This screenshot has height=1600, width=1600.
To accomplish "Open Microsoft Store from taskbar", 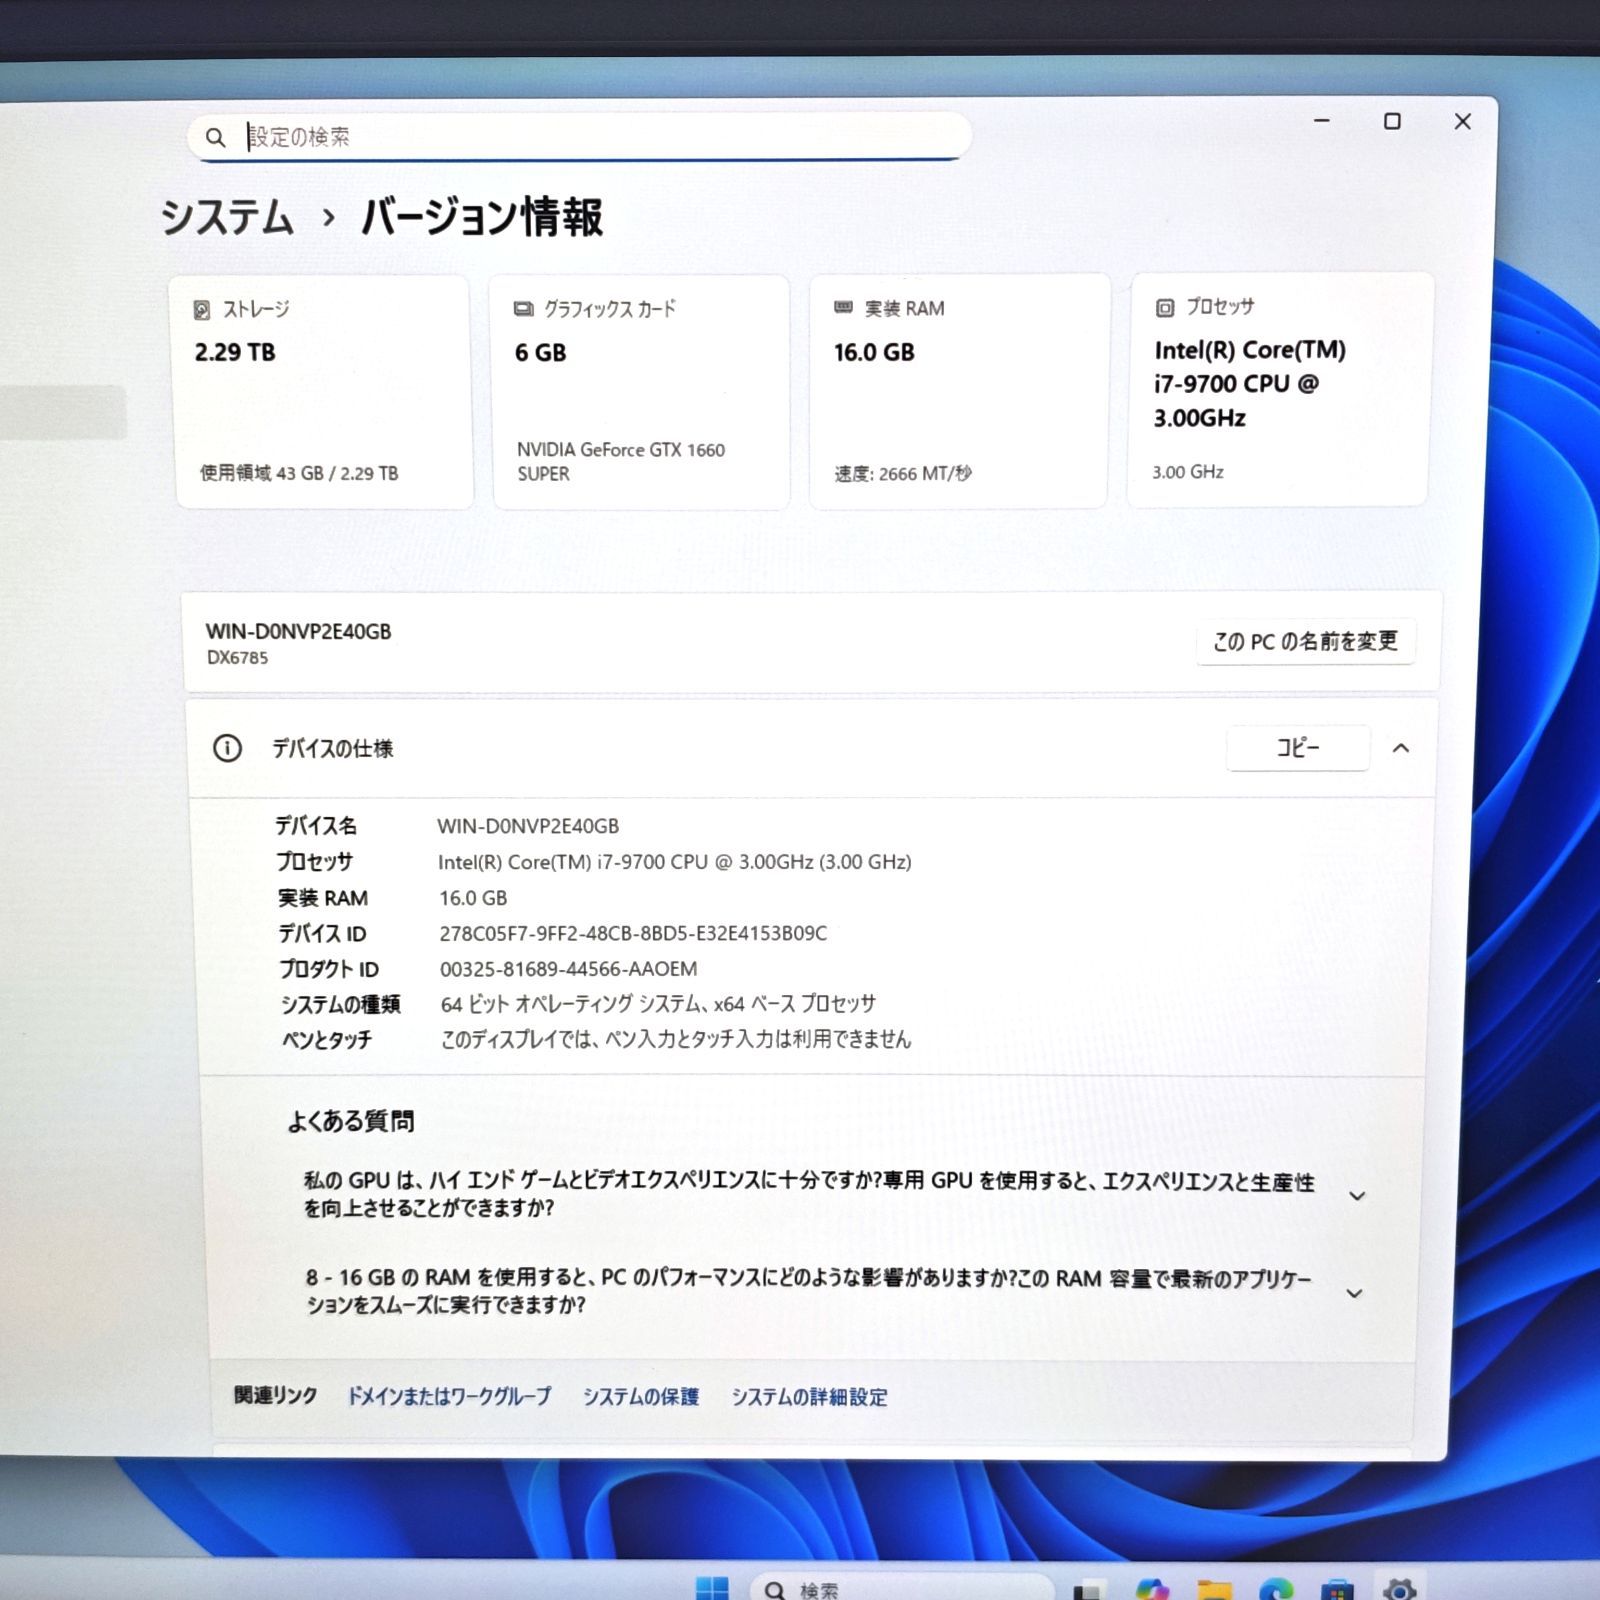I will coord(1337,1589).
